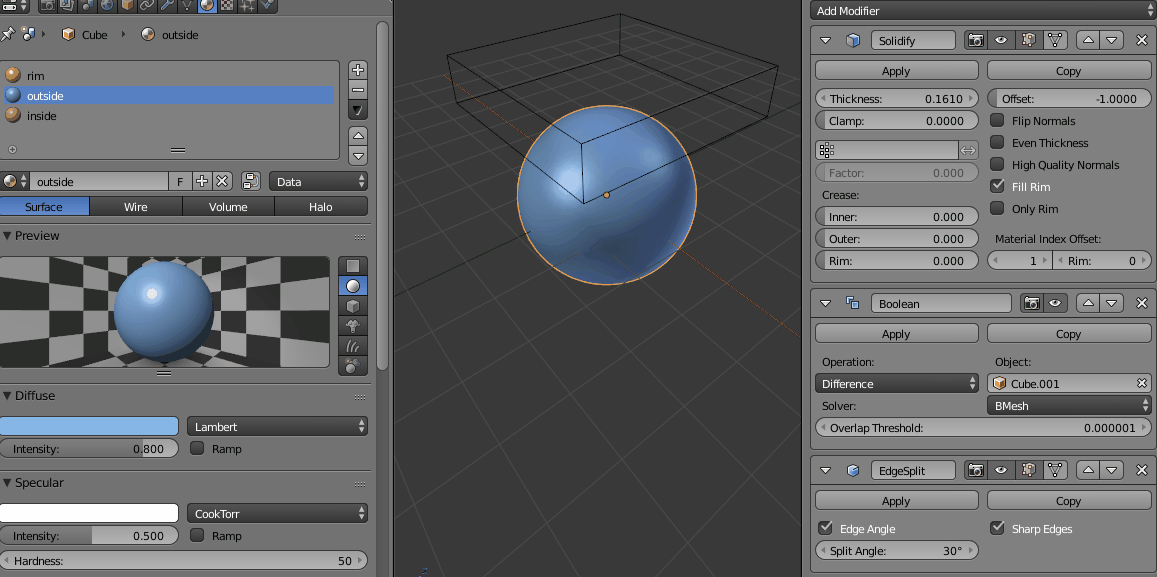Toggle the material nodes icon
The height and width of the screenshot is (577, 1157).
pos(251,182)
